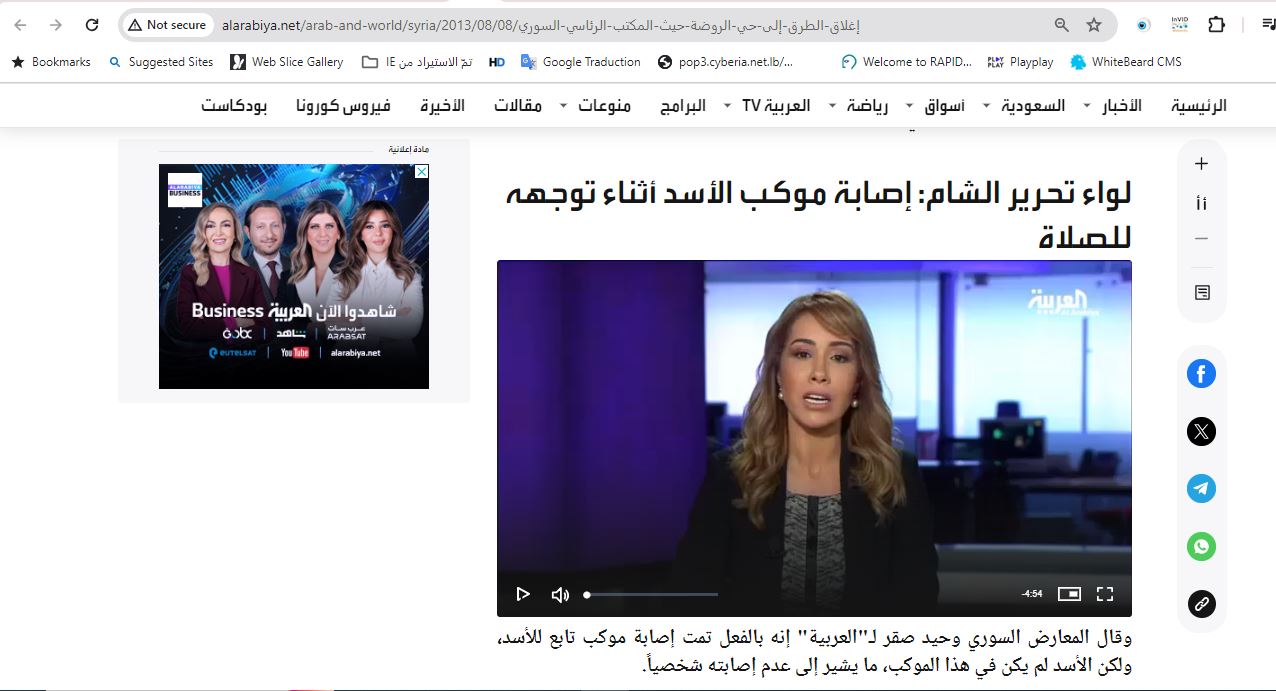
Task: Expand the السعودية menu dropdown
Action: pos(986,106)
